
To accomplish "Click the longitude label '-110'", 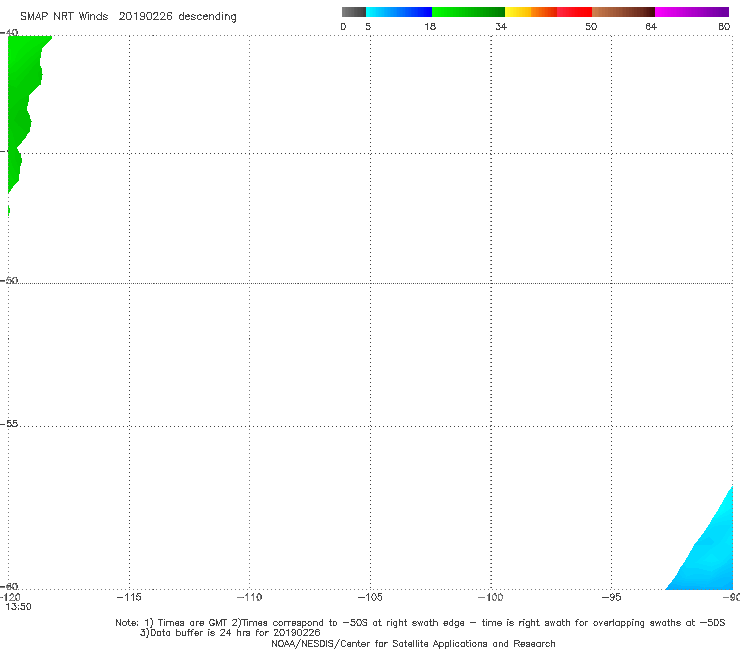I will [249, 597].
